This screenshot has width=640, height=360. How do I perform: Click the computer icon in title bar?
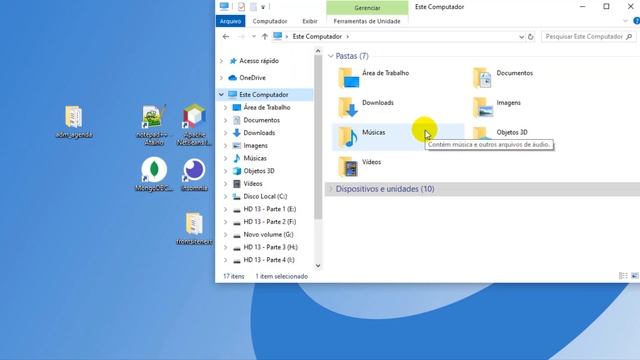tap(224, 6)
